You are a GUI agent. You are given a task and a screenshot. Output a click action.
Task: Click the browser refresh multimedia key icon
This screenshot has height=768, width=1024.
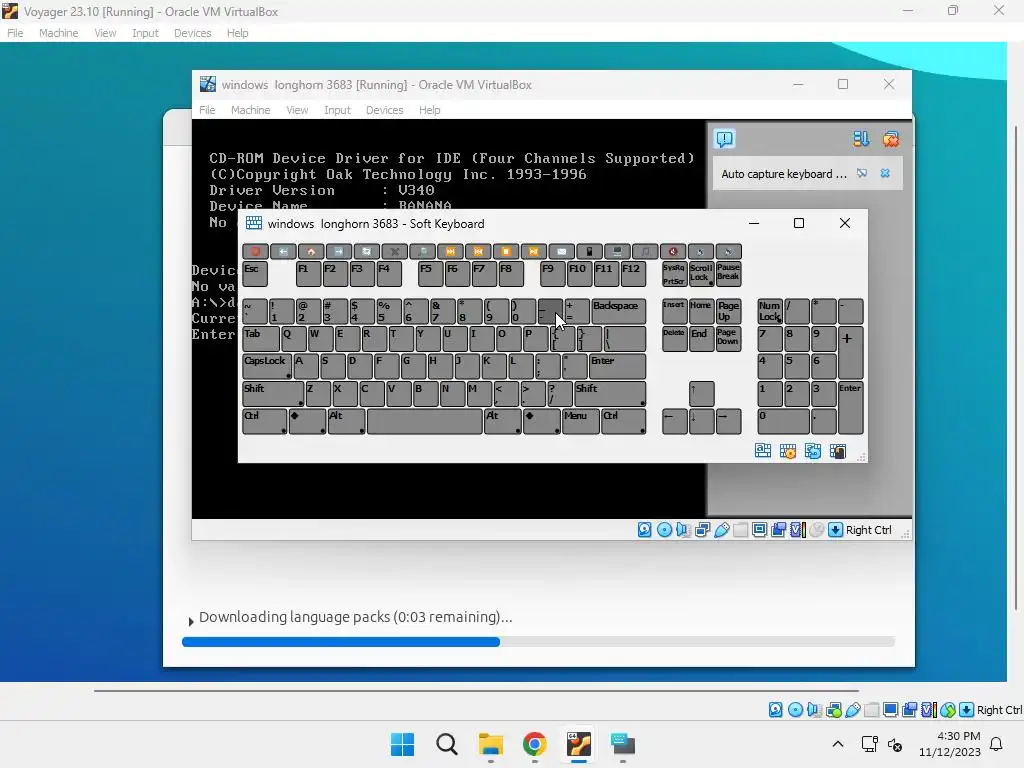click(366, 251)
